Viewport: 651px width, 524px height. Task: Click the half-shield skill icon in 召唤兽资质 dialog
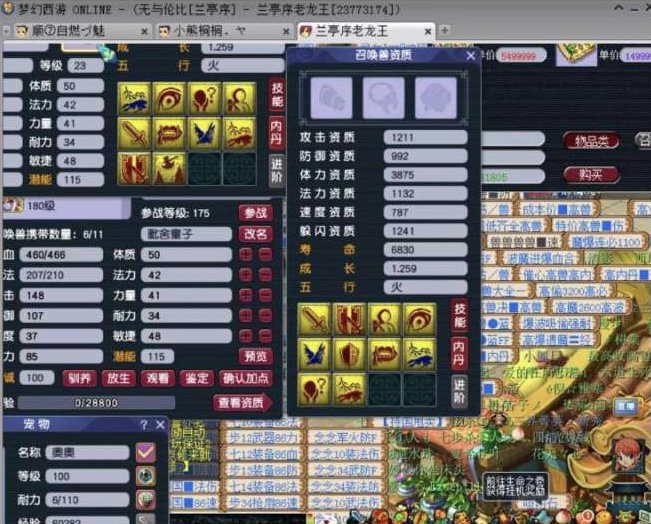(x=350, y=354)
